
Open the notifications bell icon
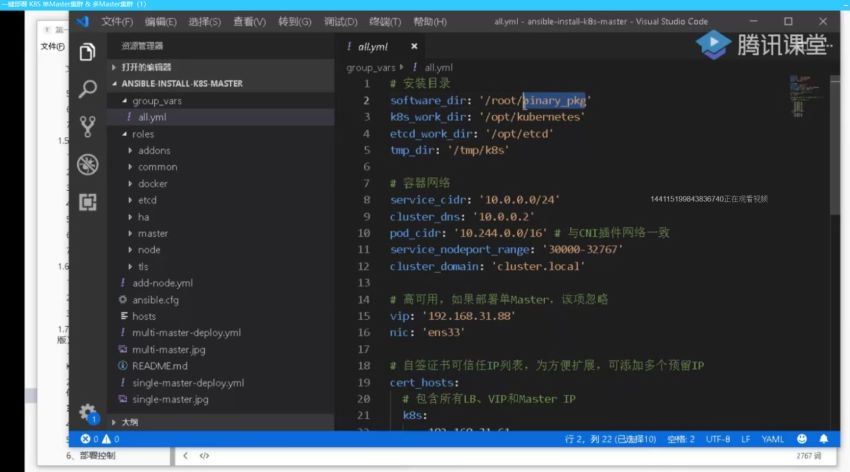(x=824, y=439)
